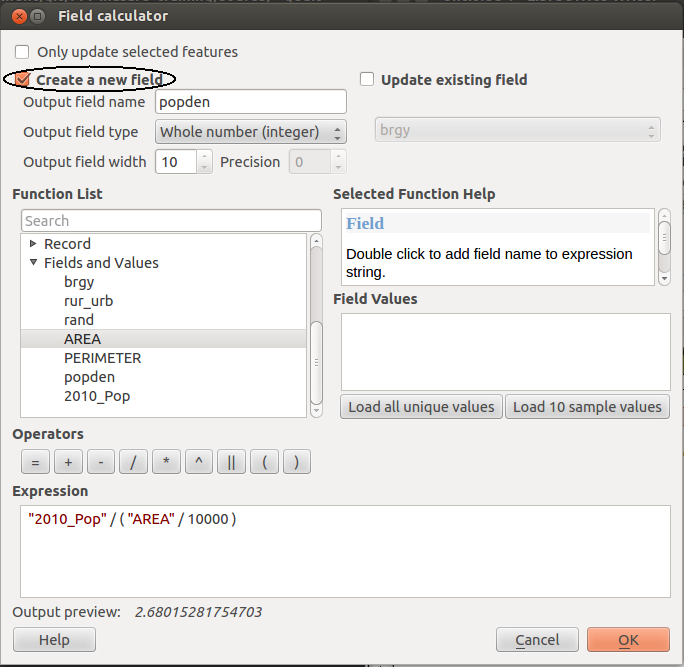Click the function list scrollbar up arrow
Image resolution: width=684 pixels, height=667 pixels.
click(317, 240)
